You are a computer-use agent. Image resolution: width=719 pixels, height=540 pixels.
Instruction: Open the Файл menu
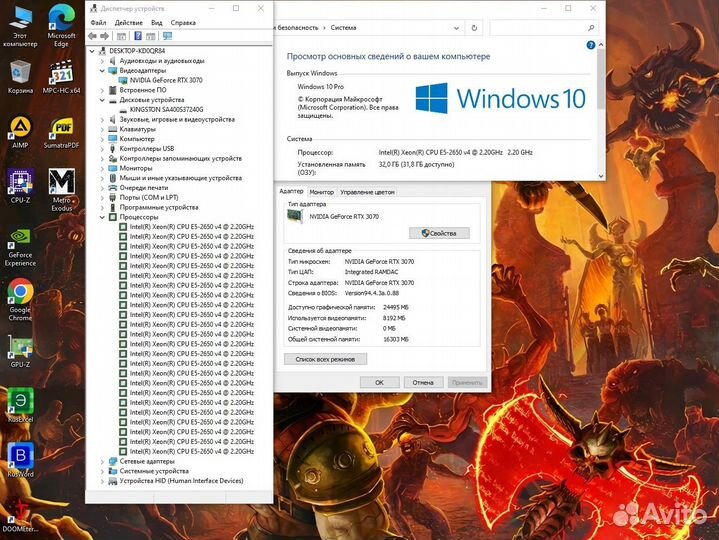[x=98, y=22]
